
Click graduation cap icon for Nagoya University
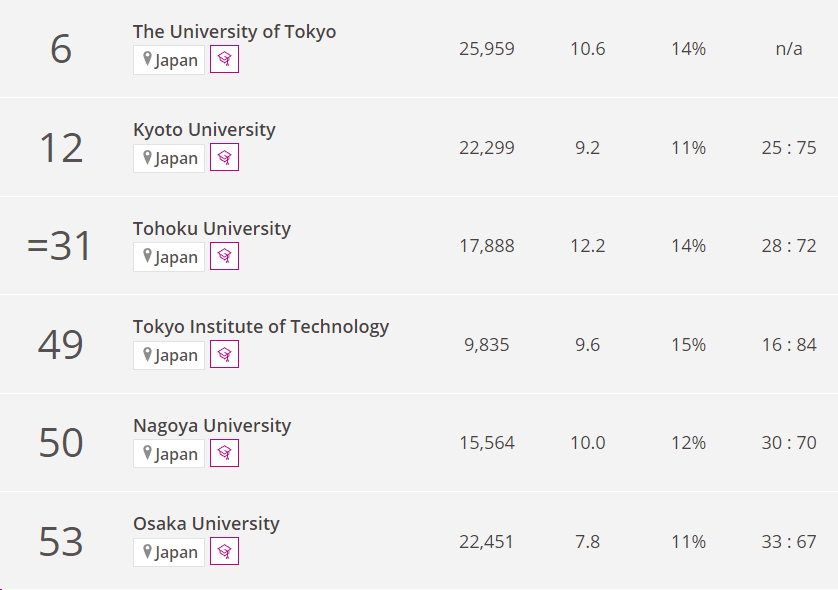click(224, 453)
